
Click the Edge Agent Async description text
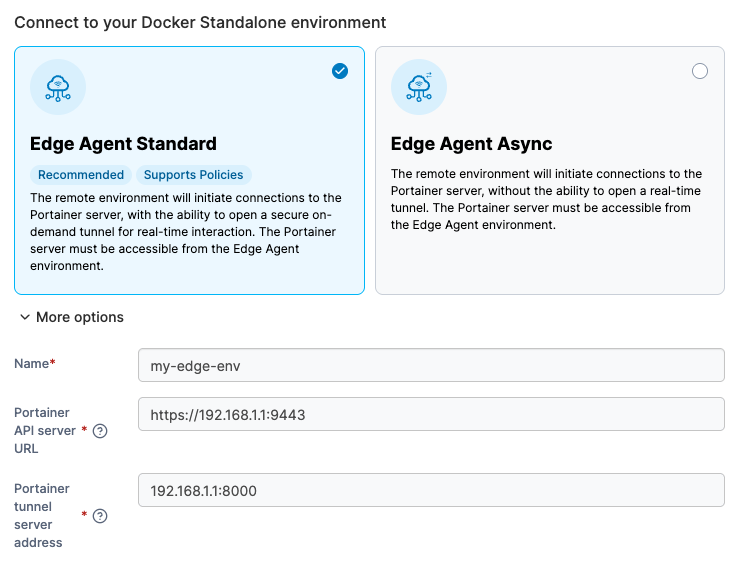pyautogui.click(x=546, y=199)
